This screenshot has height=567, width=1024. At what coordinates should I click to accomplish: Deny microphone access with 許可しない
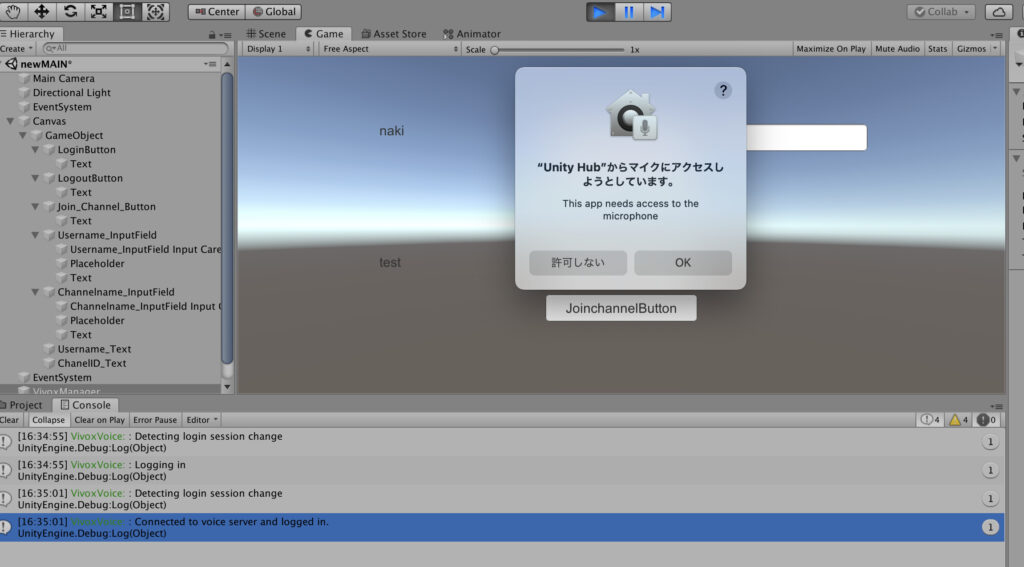(x=578, y=263)
